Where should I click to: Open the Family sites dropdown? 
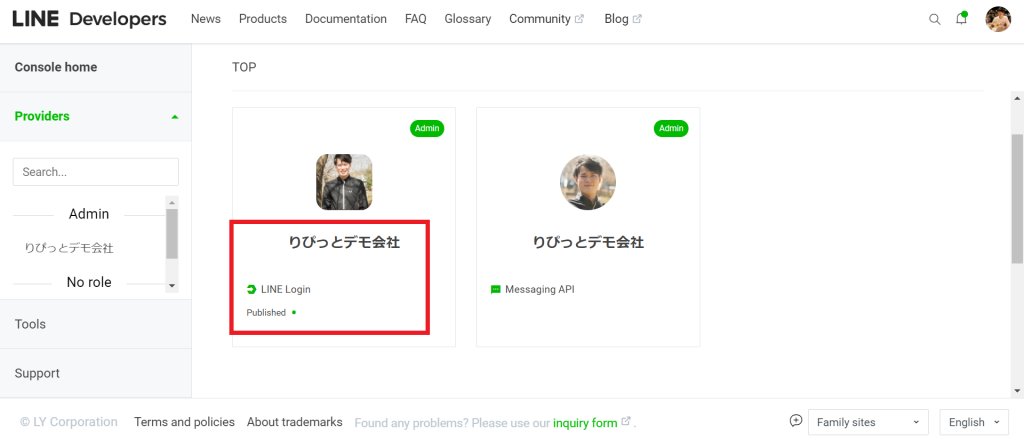(x=868, y=422)
